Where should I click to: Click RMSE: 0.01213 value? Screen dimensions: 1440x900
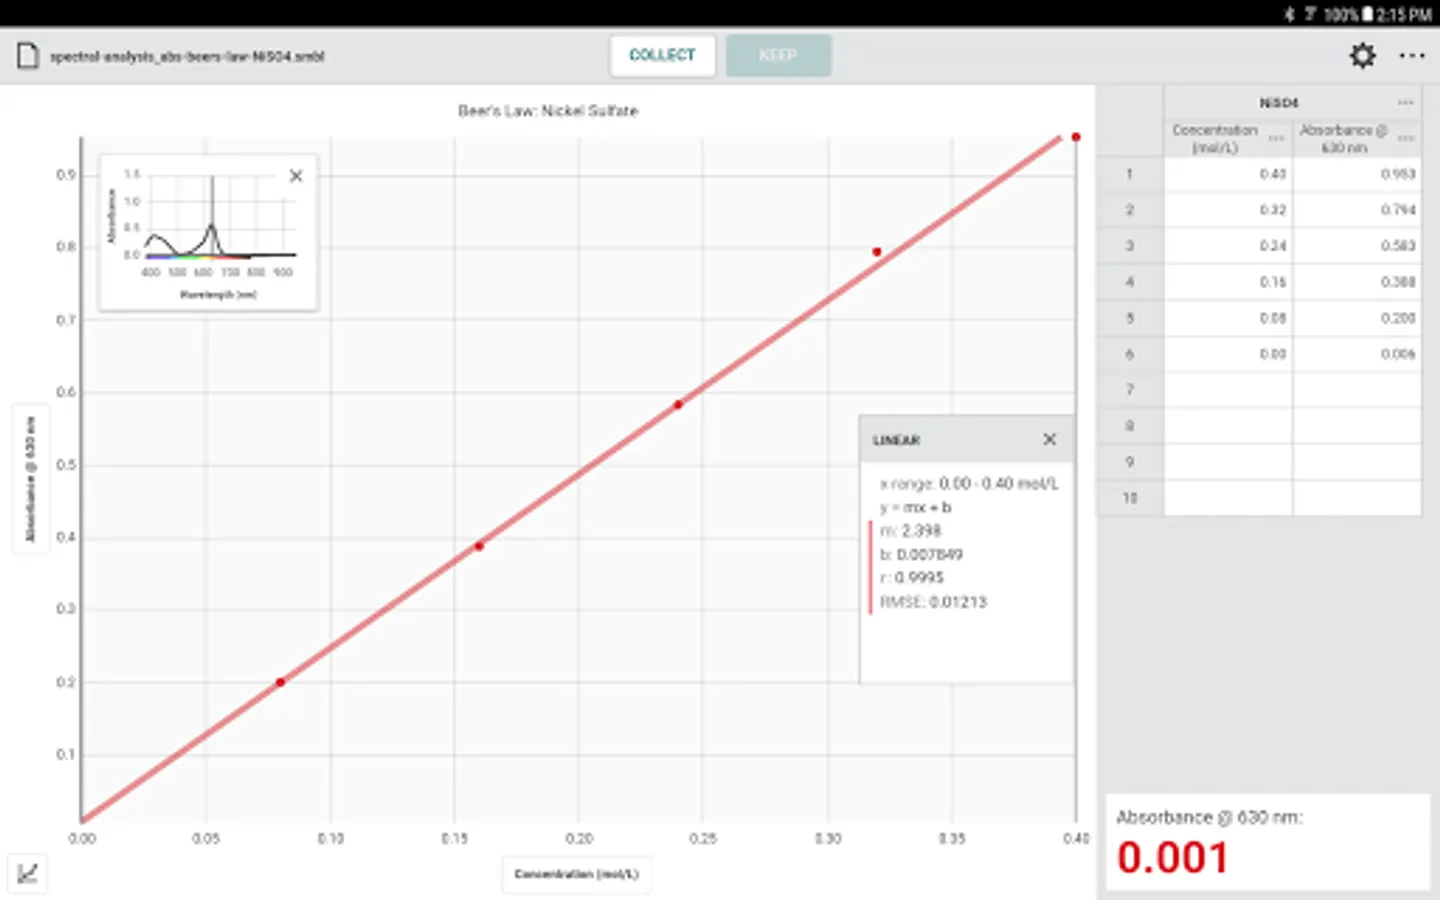(x=933, y=602)
